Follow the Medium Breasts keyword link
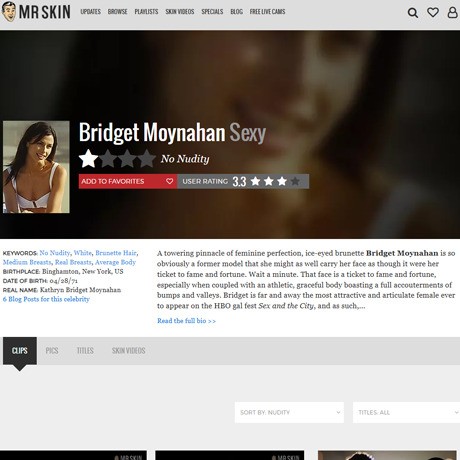This screenshot has width=460, height=460. tap(27, 262)
